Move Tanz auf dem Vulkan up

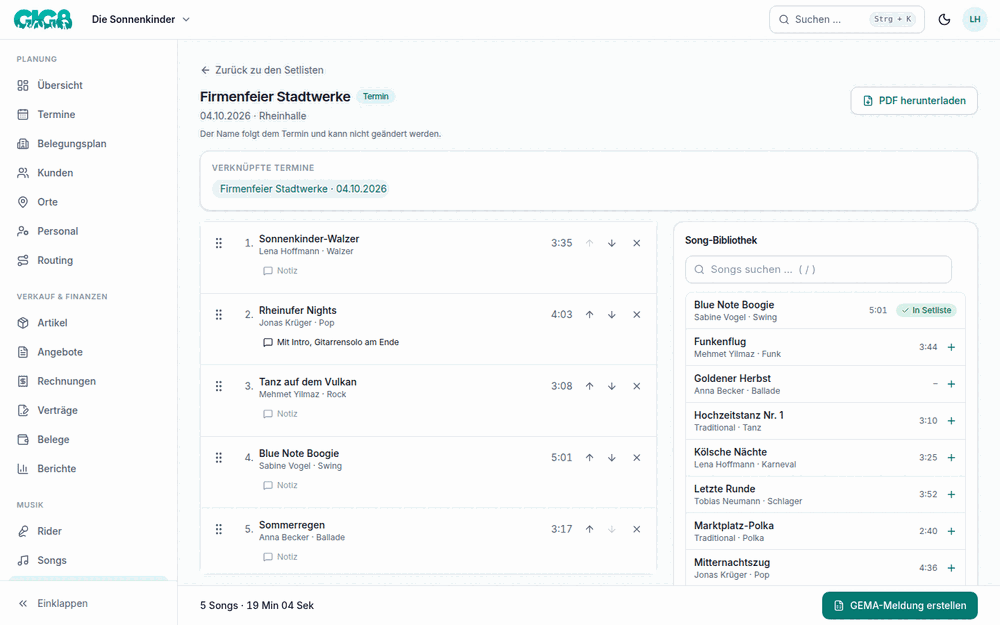tap(589, 386)
